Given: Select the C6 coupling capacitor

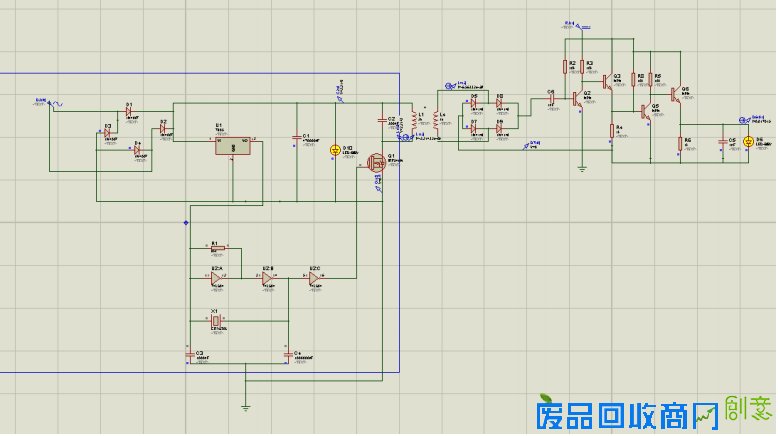Looking at the screenshot, I should click(551, 98).
